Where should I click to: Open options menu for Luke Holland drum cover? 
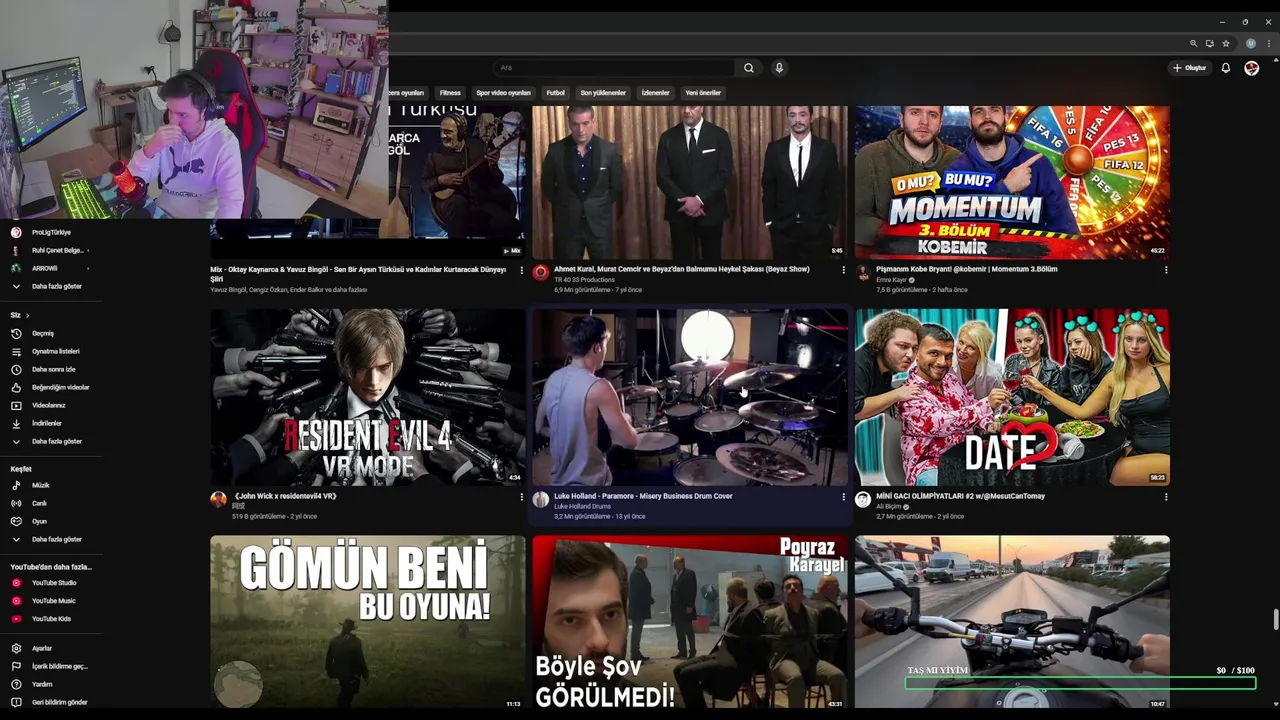pos(843,497)
